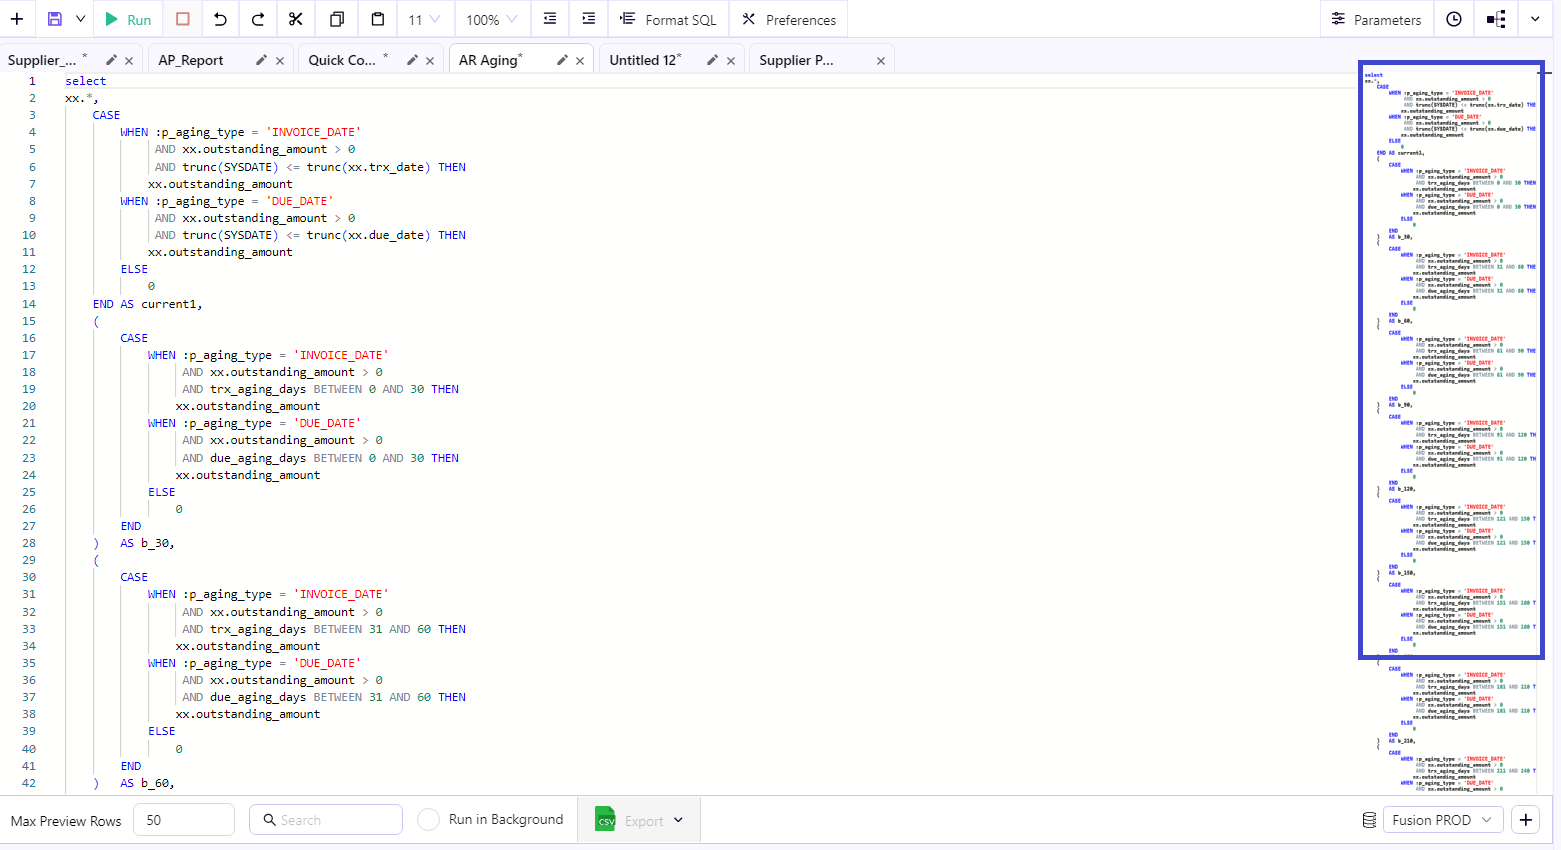This screenshot has width=1561, height=850.
Task: Redo the last edit
Action: point(258,19)
